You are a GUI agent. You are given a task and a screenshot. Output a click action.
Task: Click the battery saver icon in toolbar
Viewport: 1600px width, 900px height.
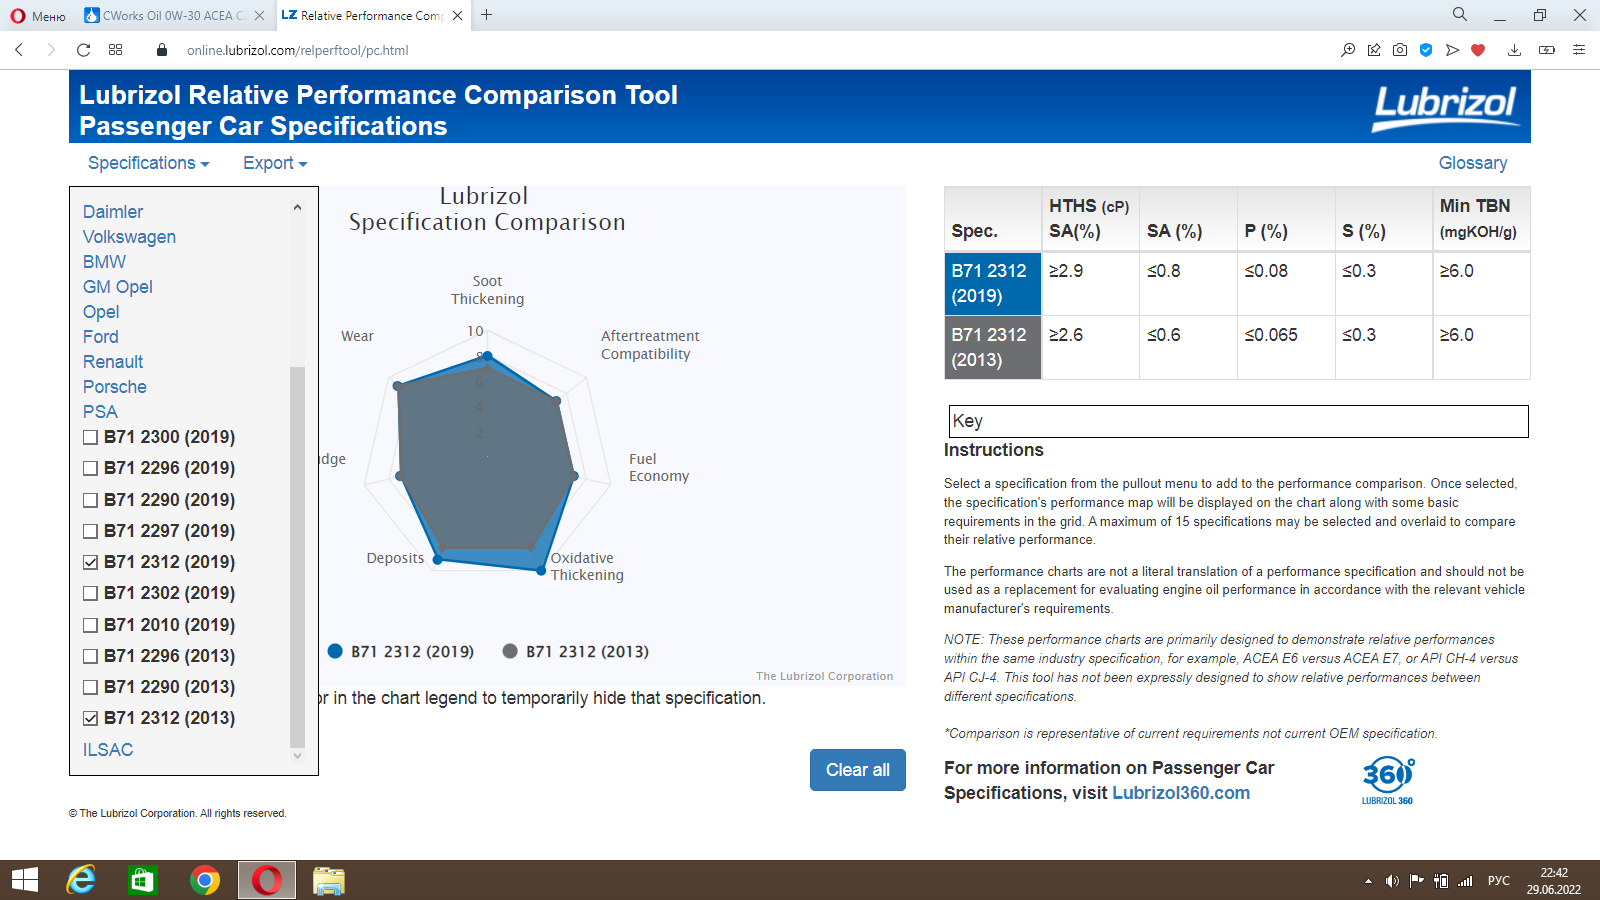point(1547,50)
